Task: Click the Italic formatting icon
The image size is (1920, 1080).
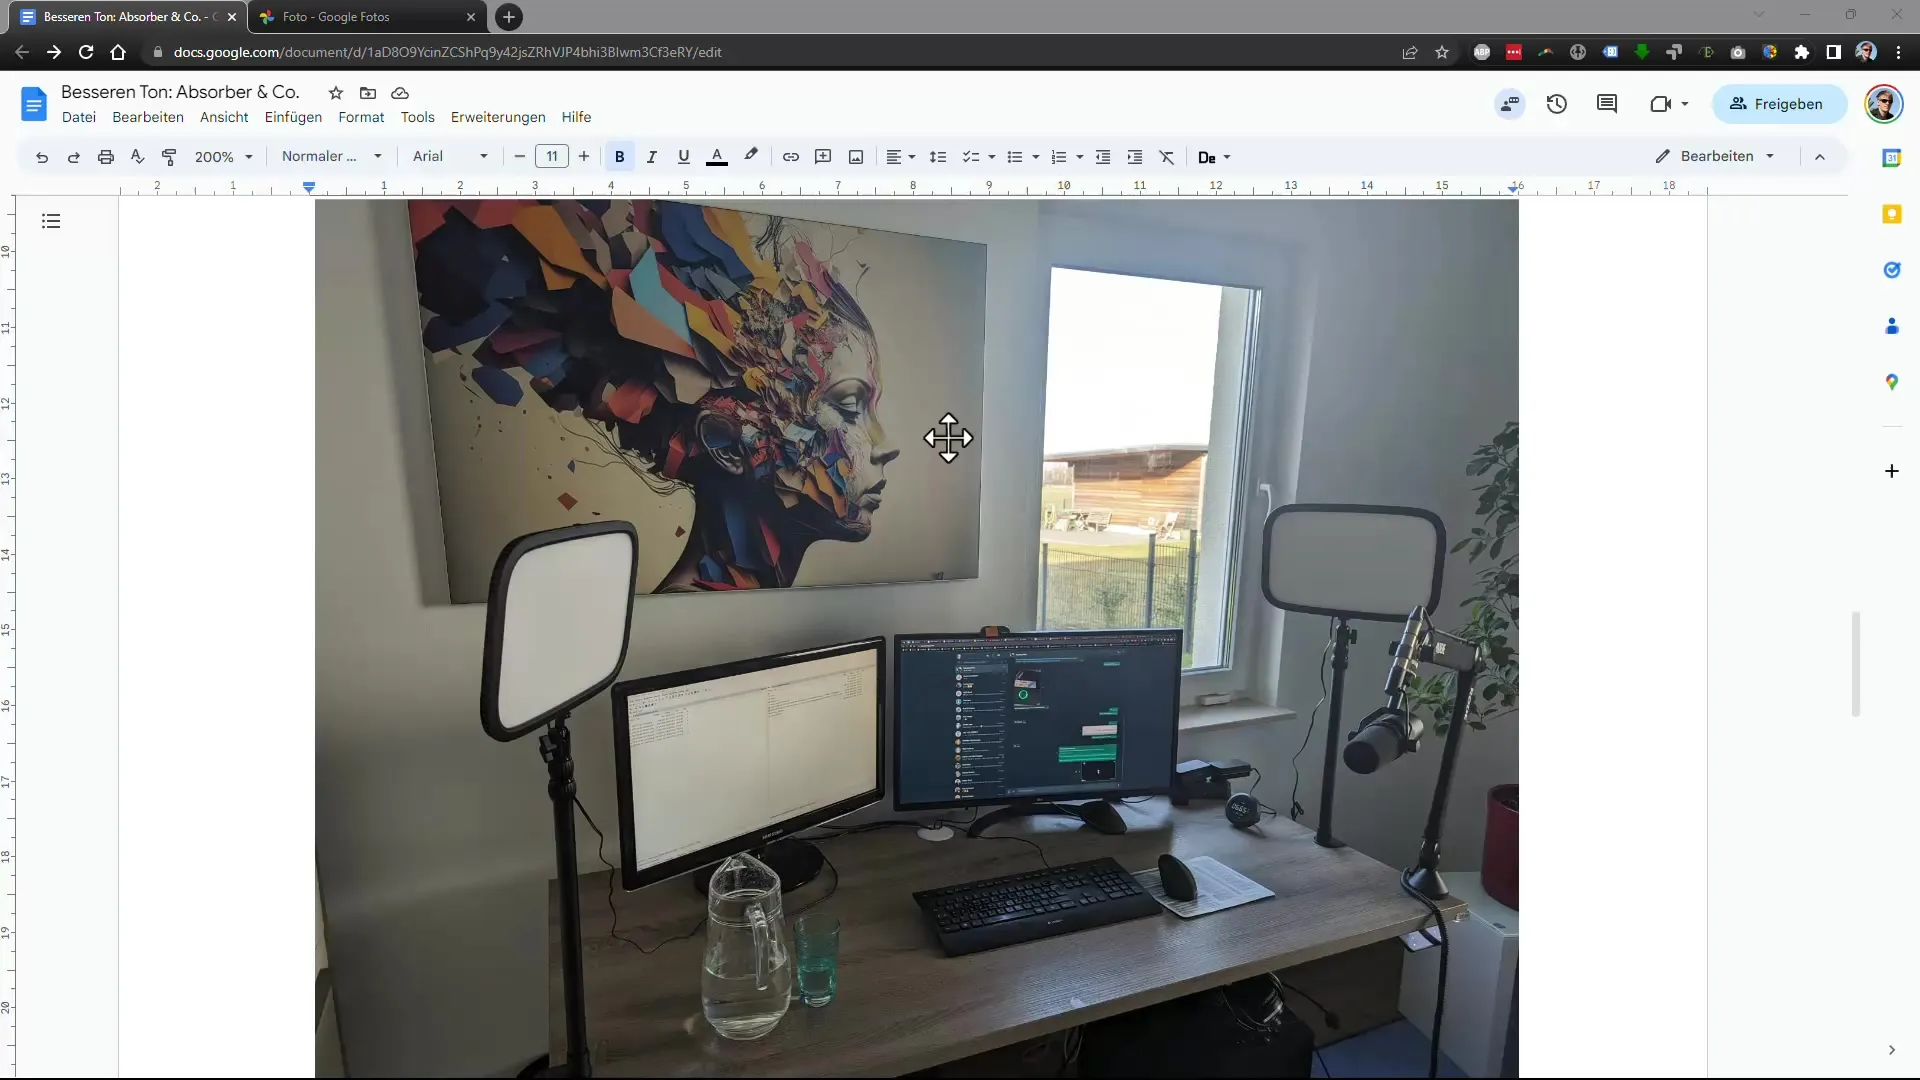Action: [651, 157]
